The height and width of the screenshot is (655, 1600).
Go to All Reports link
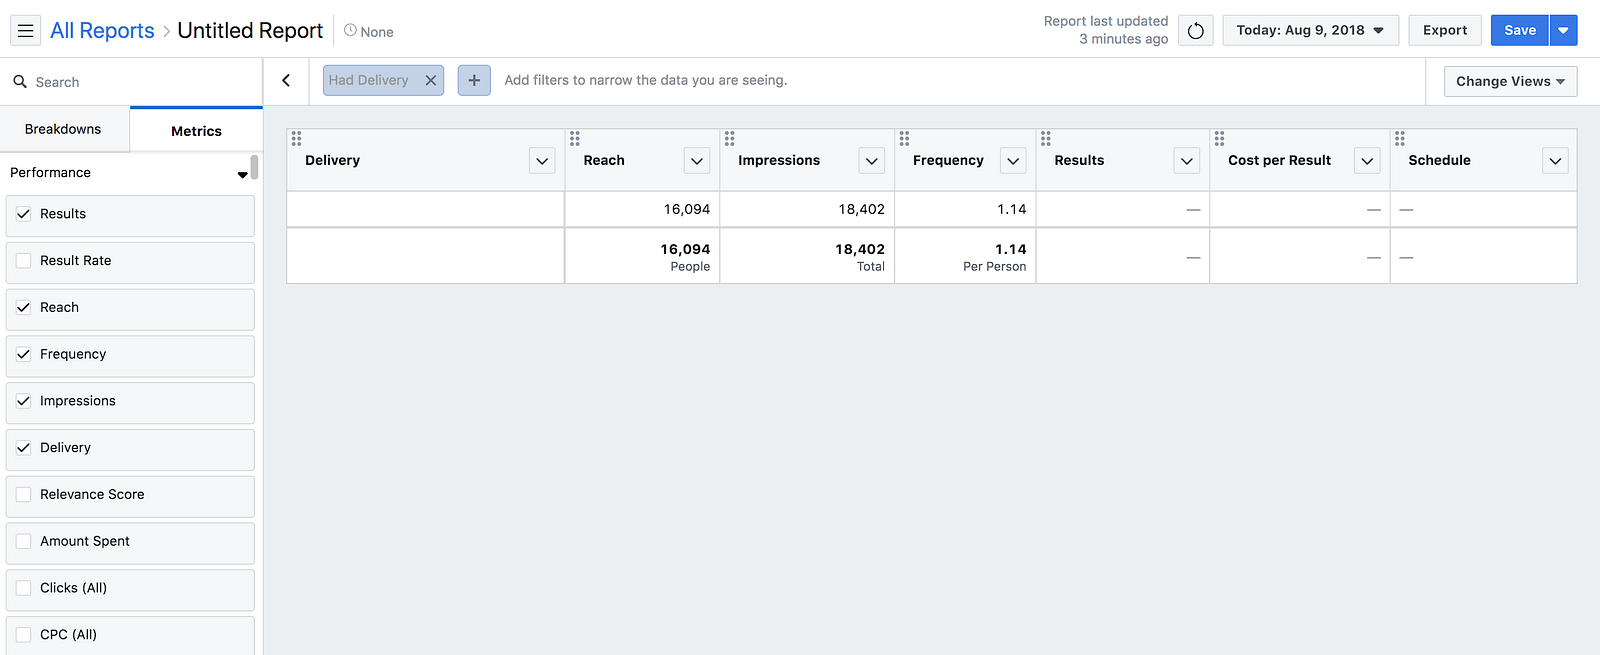pos(102,31)
